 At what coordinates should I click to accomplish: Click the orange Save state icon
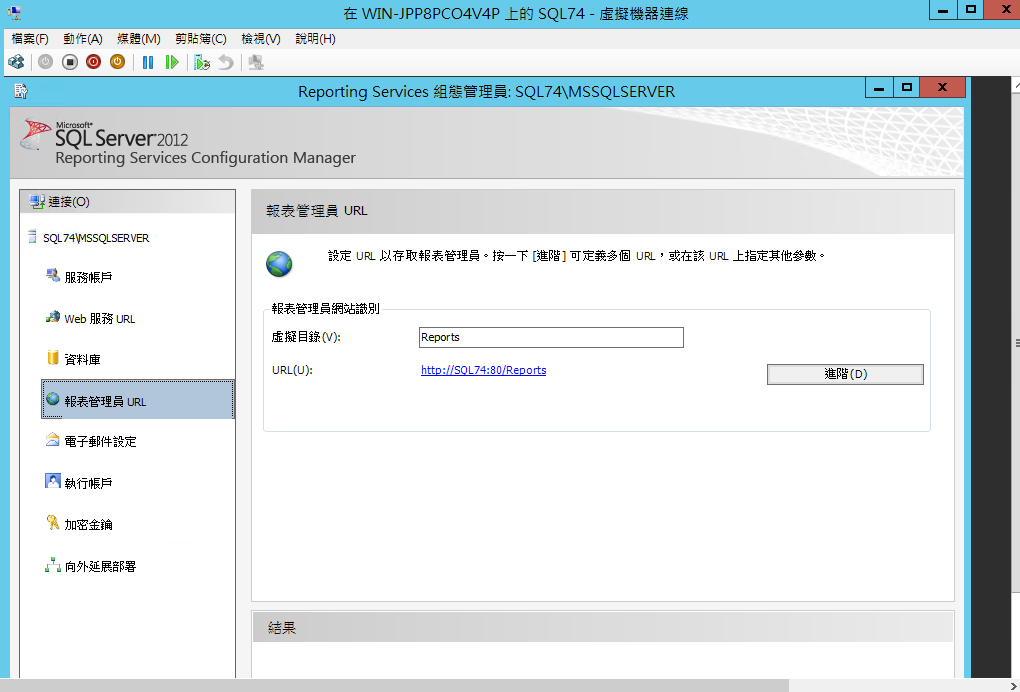117,62
